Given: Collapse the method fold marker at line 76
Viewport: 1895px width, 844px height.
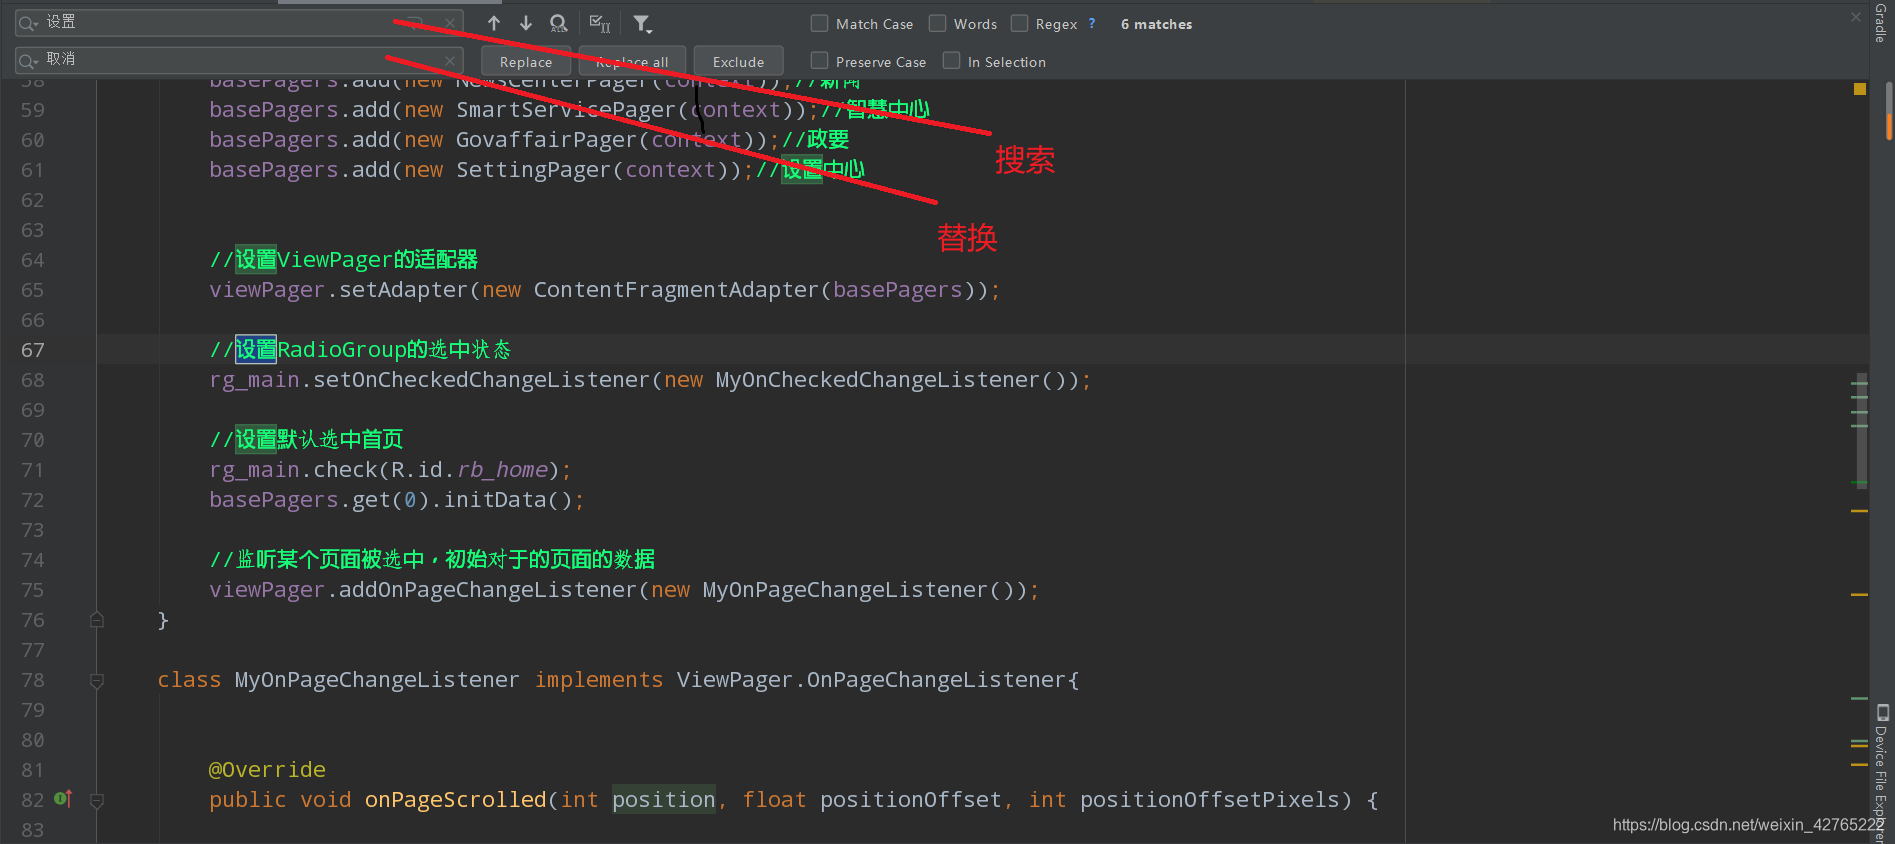Looking at the screenshot, I should [97, 620].
